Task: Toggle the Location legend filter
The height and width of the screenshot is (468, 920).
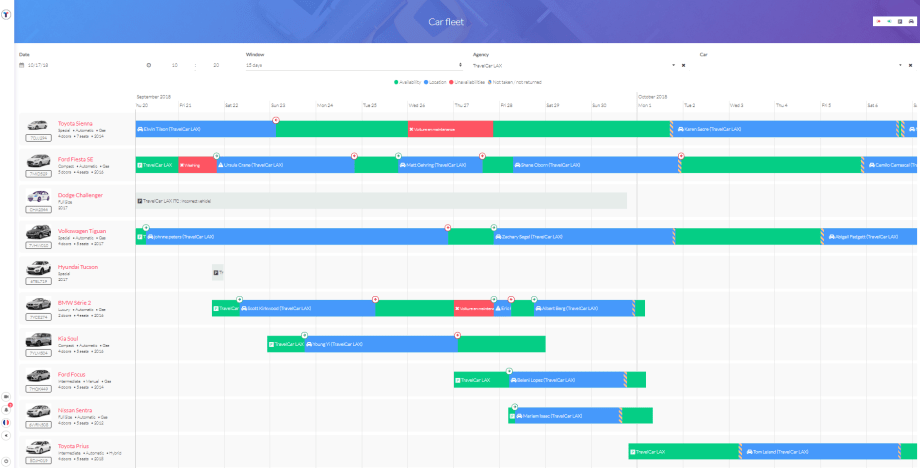Action: pos(435,82)
